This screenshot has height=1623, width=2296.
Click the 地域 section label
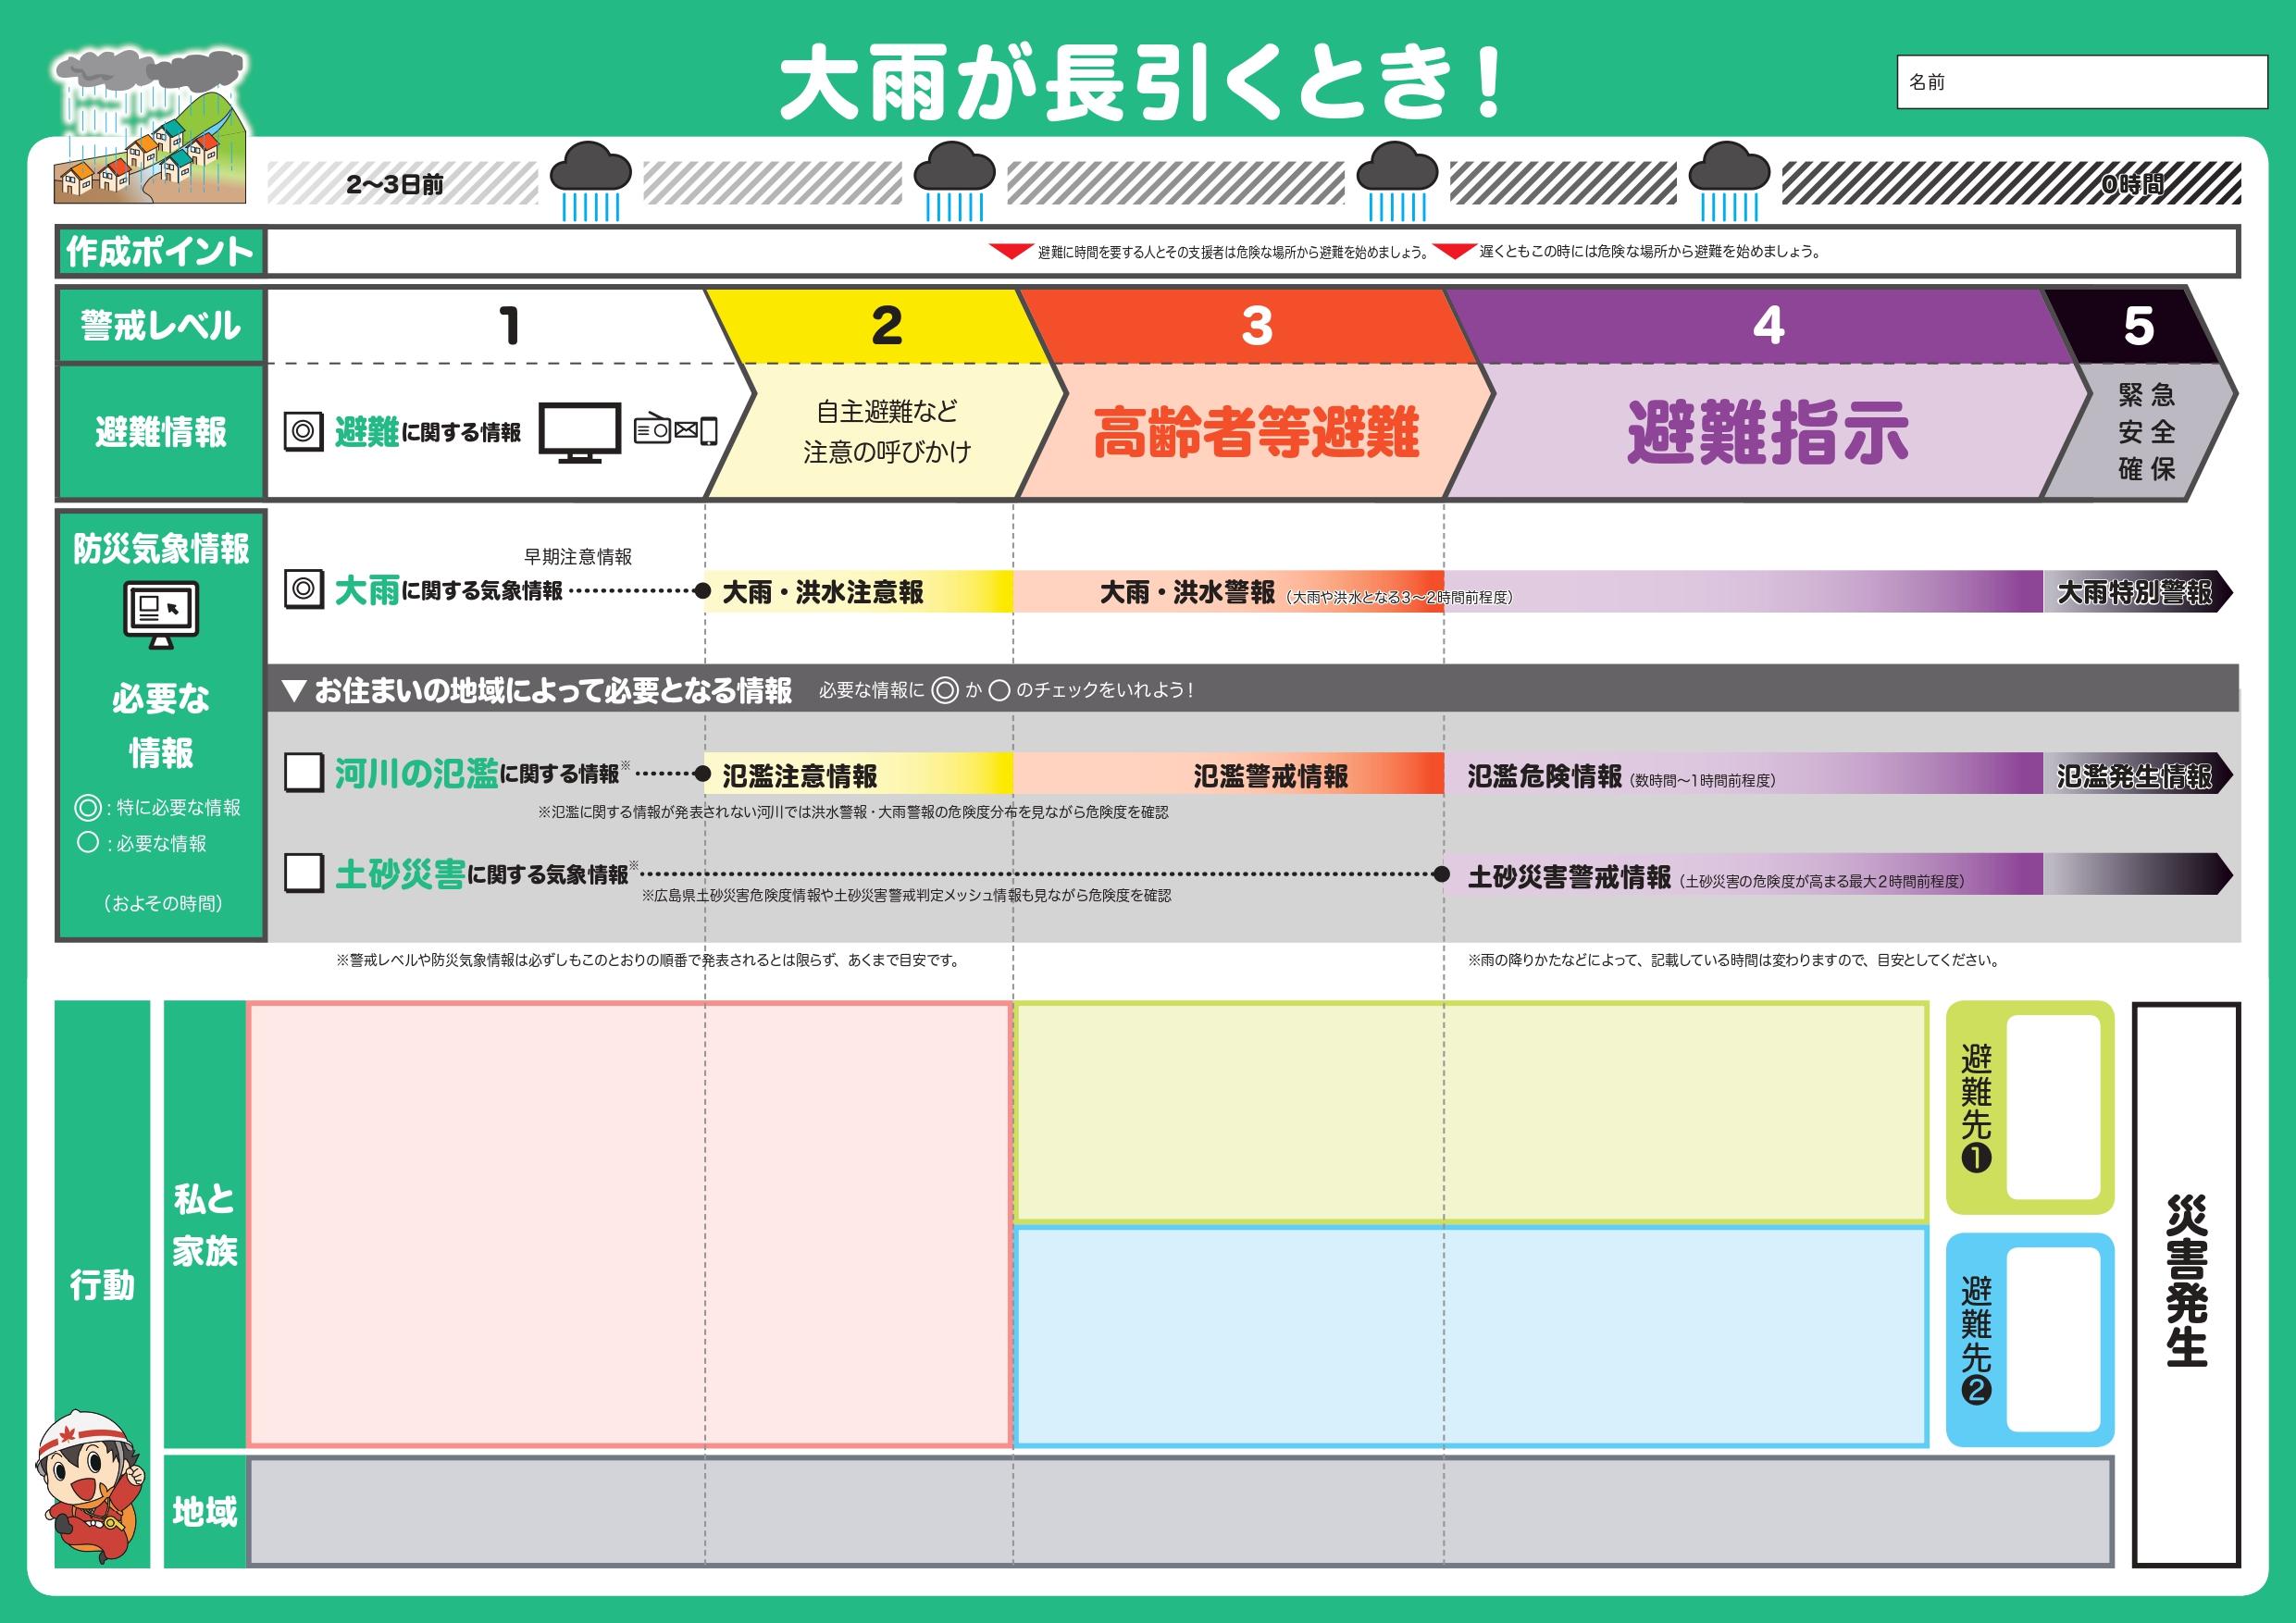[x=204, y=1511]
